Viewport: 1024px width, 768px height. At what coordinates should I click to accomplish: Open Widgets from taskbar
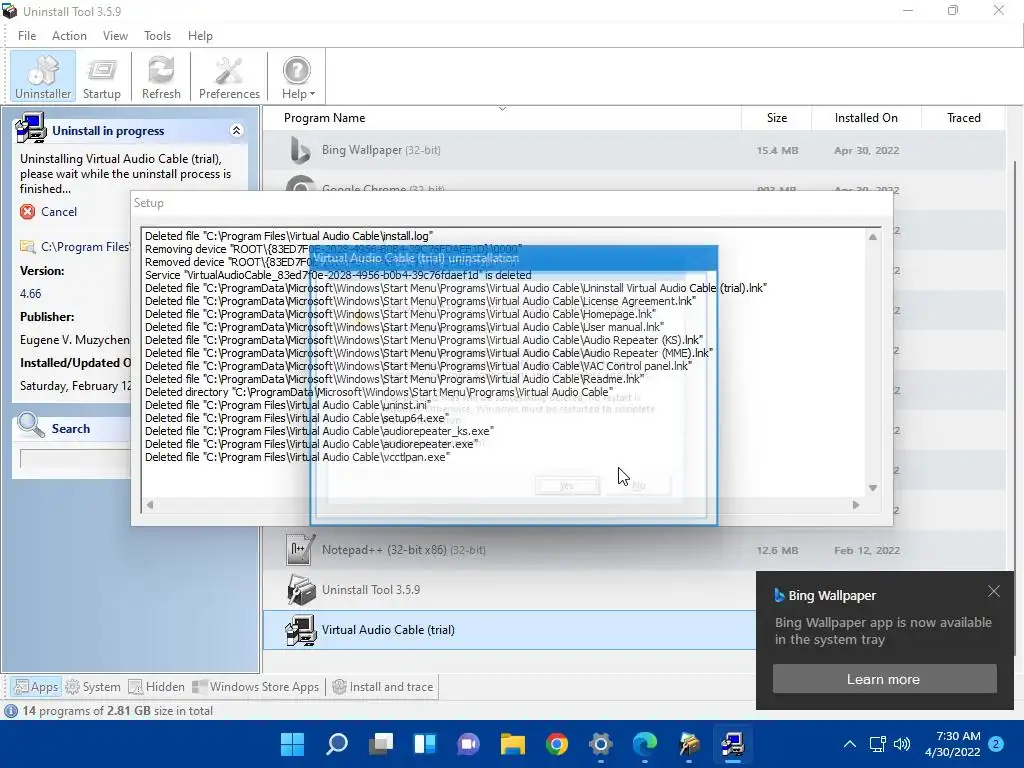[x=424, y=744]
